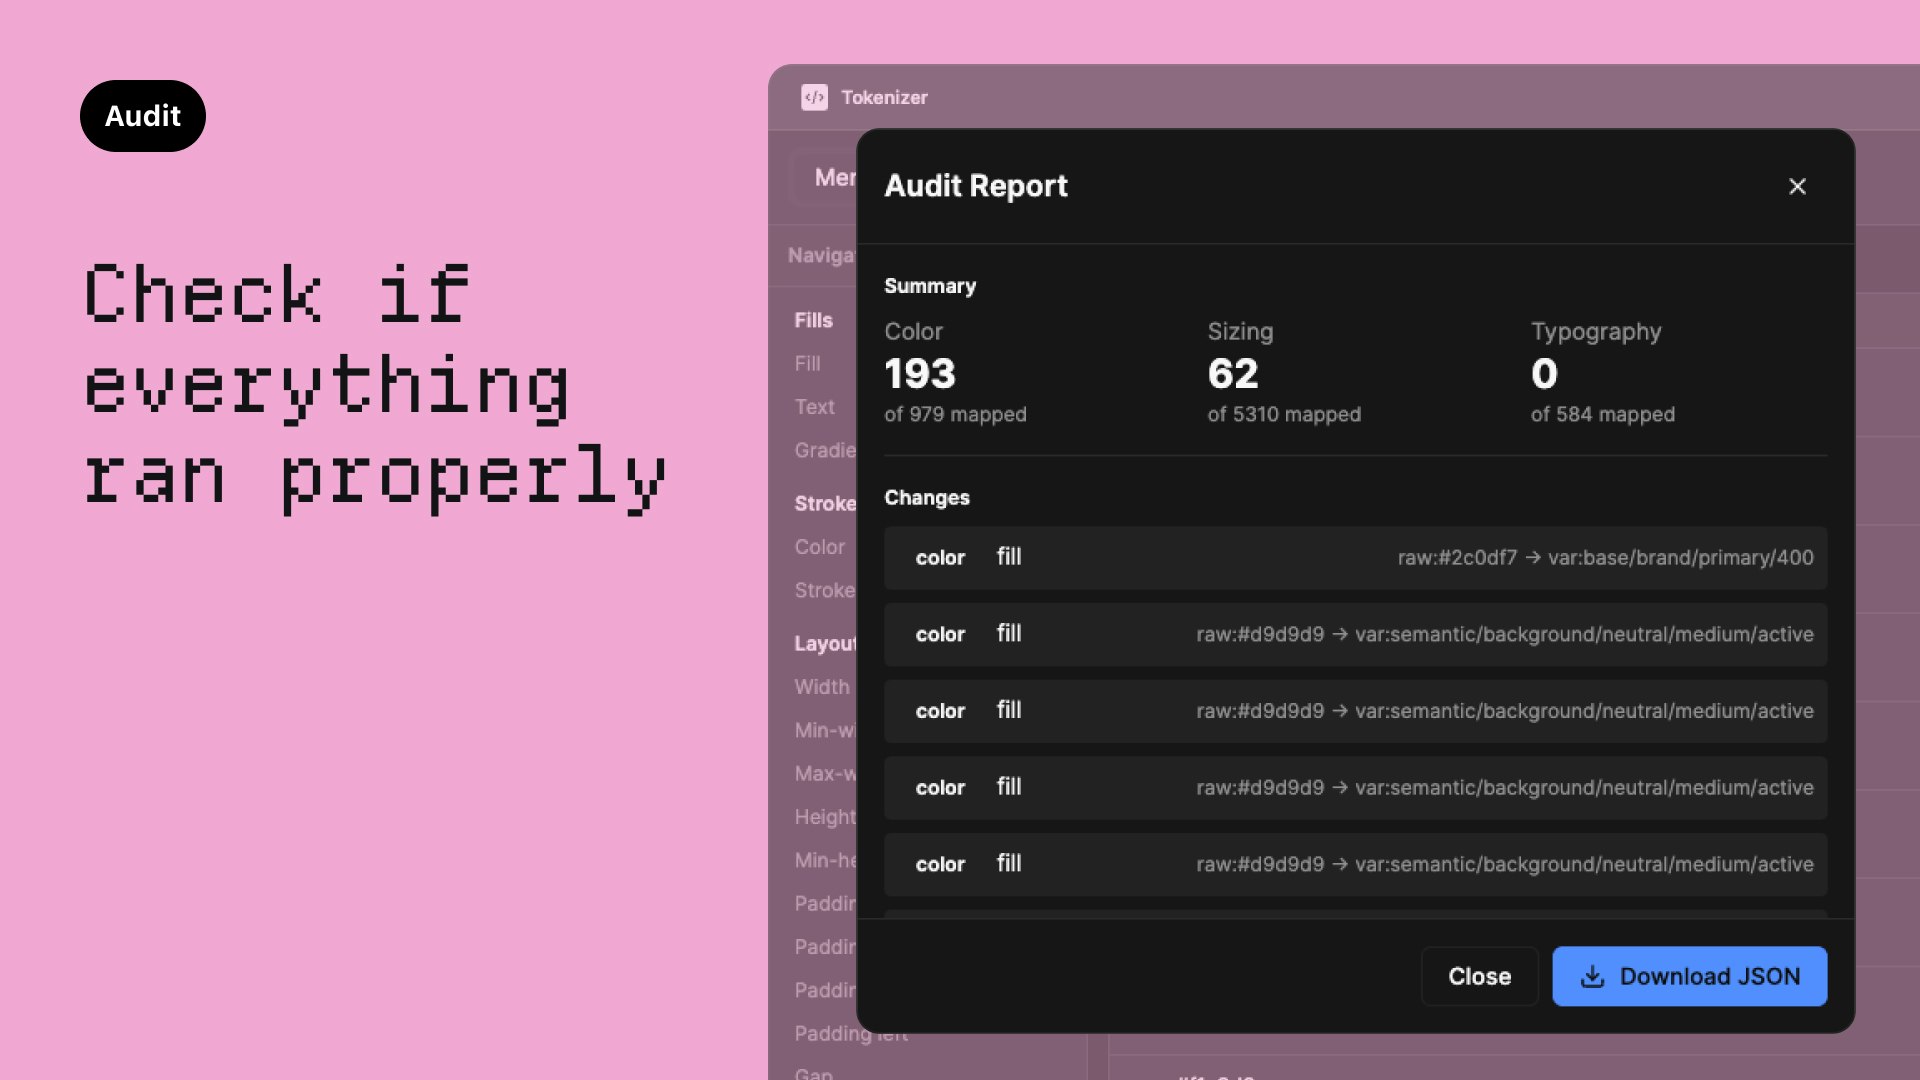Screen dimensions: 1920x1080
Task: Click the download icon in Download JSON
Action: point(1592,976)
